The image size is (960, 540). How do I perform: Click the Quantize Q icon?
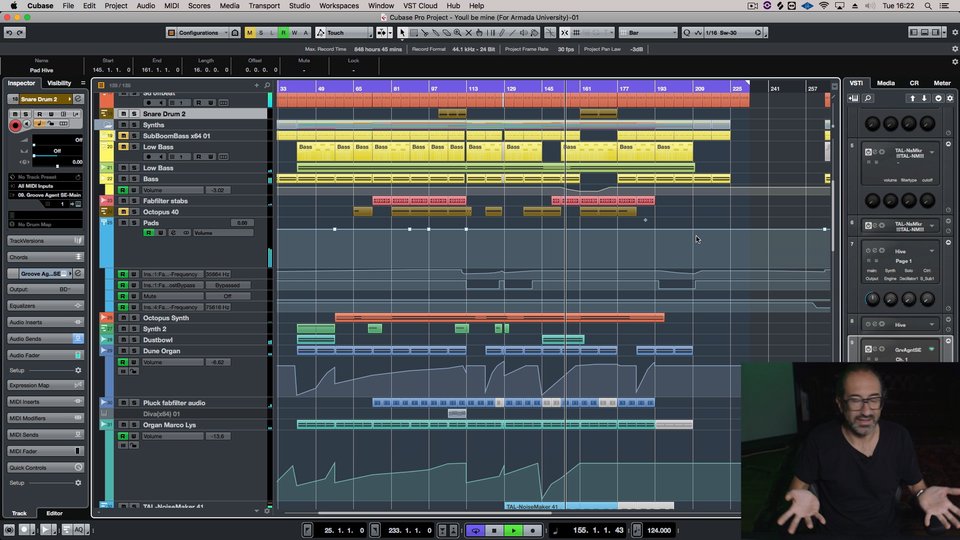click(x=686, y=32)
